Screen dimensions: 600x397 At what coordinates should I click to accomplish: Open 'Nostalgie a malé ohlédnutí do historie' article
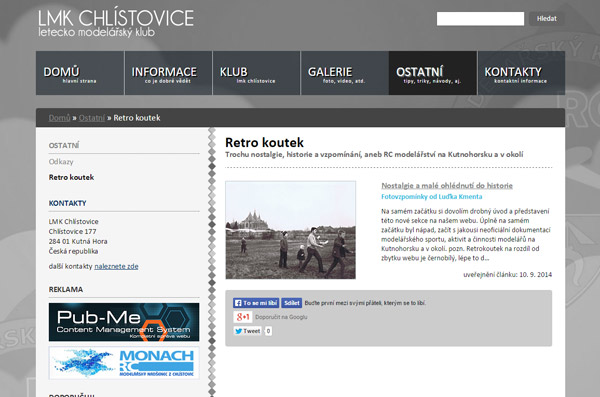[447, 186]
